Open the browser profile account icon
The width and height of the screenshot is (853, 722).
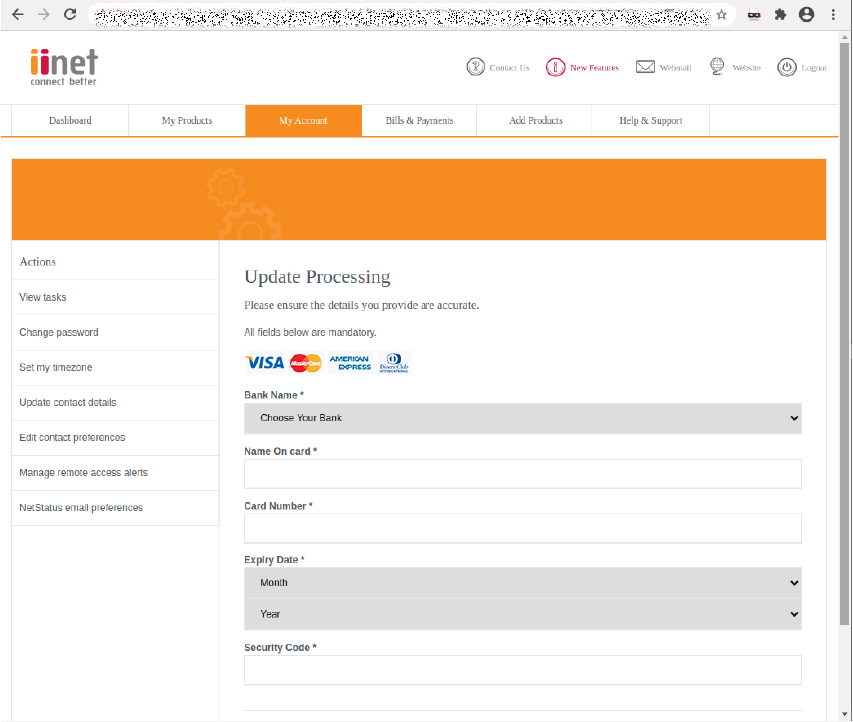click(806, 15)
